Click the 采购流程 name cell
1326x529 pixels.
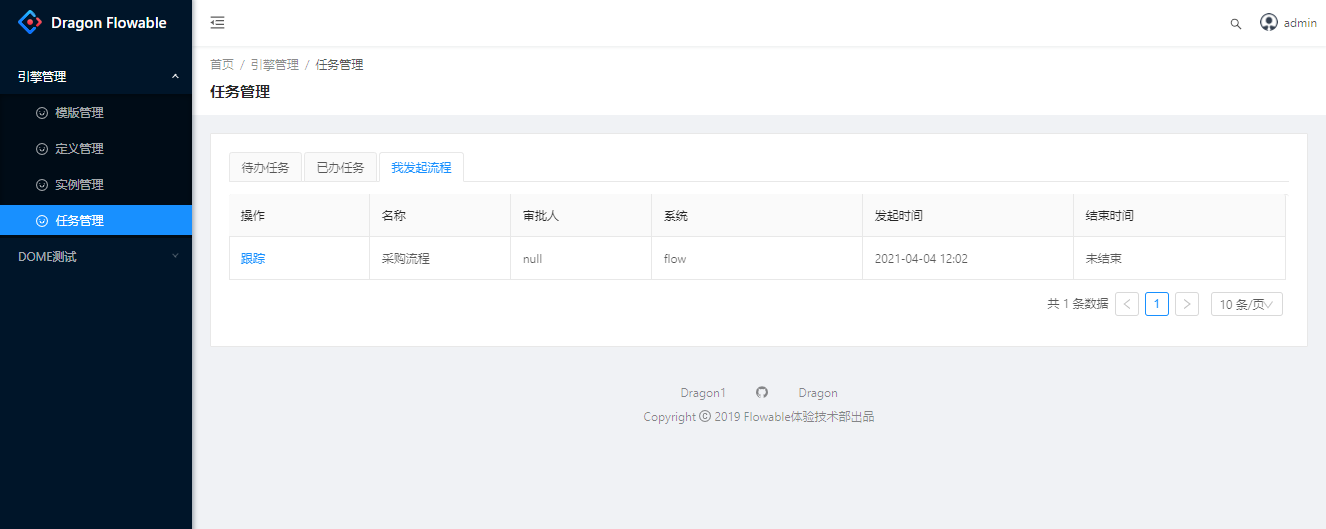[x=440, y=258]
